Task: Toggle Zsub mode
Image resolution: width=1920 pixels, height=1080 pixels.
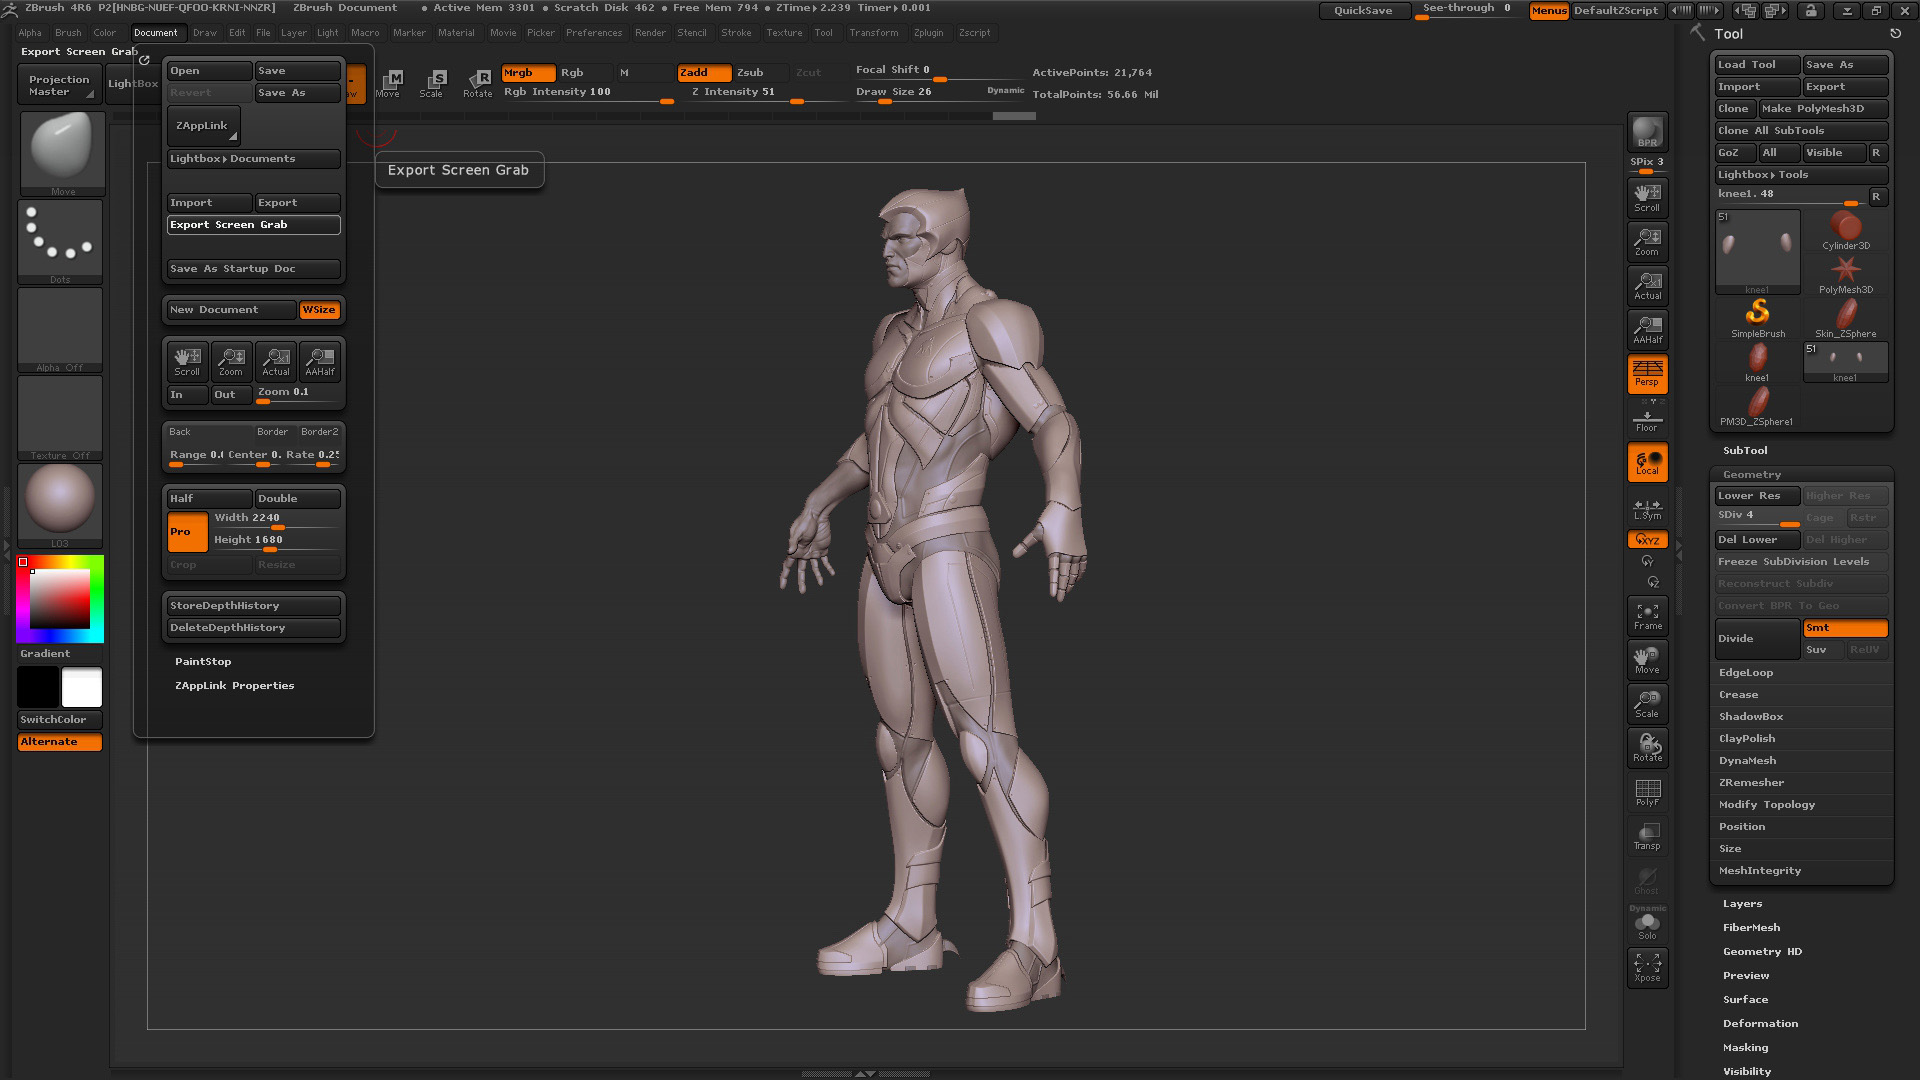Action: (x=760, y=73)
